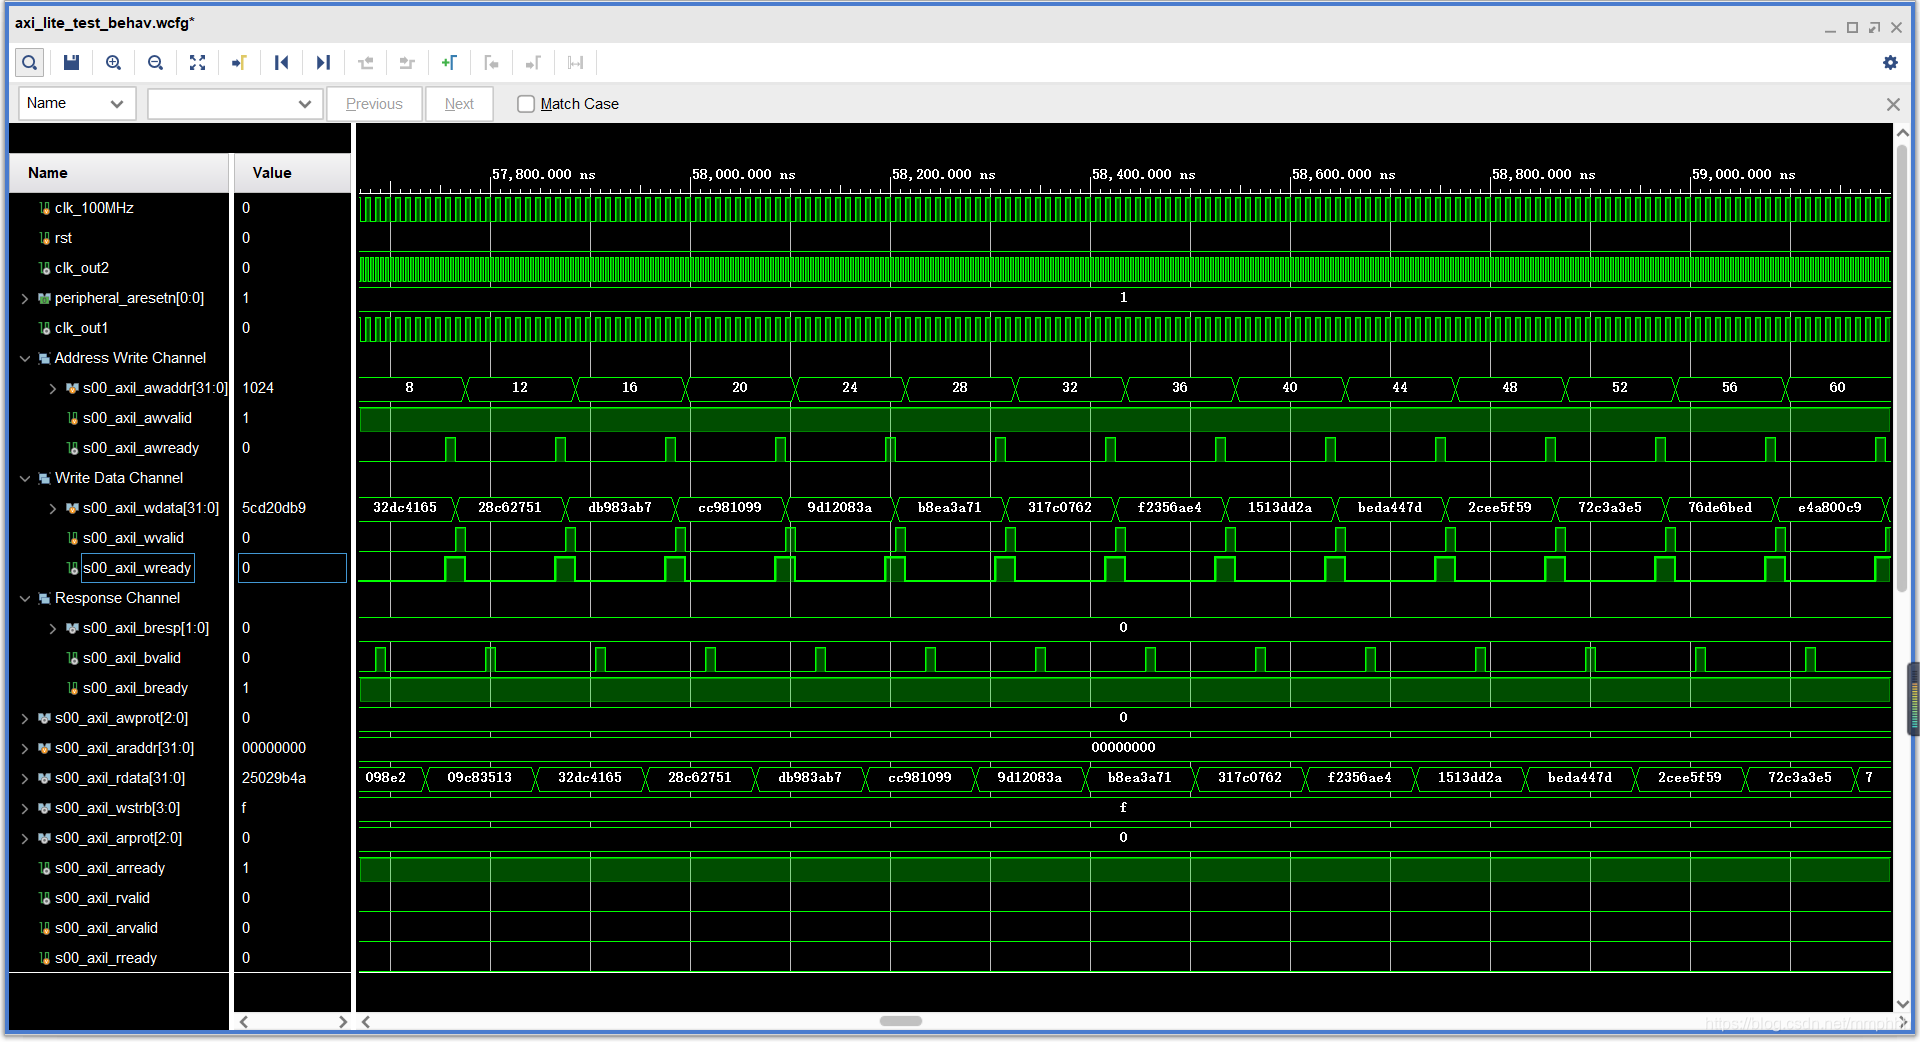The image size is (1920, 1042).
Task: Click the 58,400.000 ns timeline mark
Action: tap(1143, 174)
